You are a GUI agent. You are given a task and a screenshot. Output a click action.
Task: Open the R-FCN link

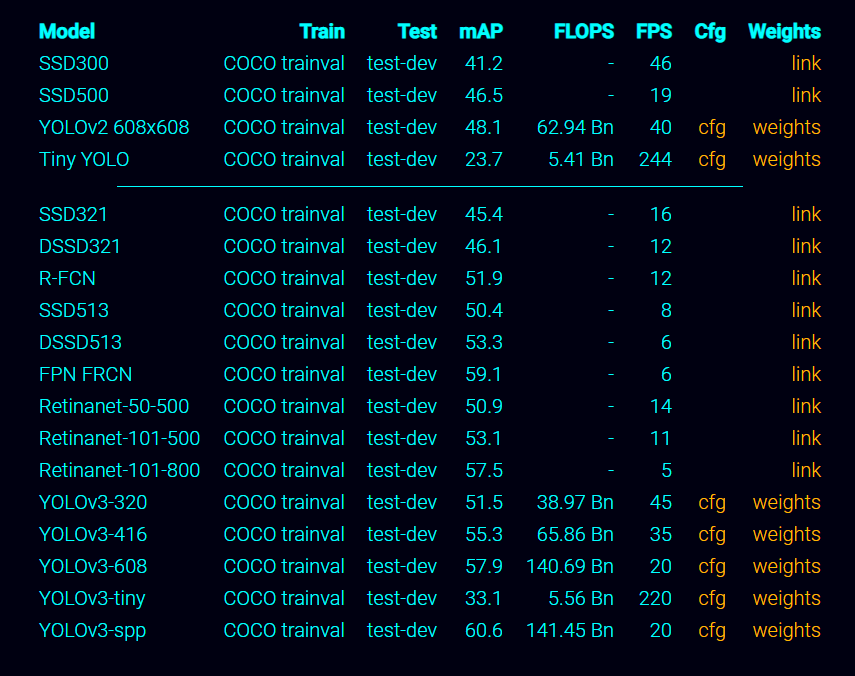[x=806, y=279]
